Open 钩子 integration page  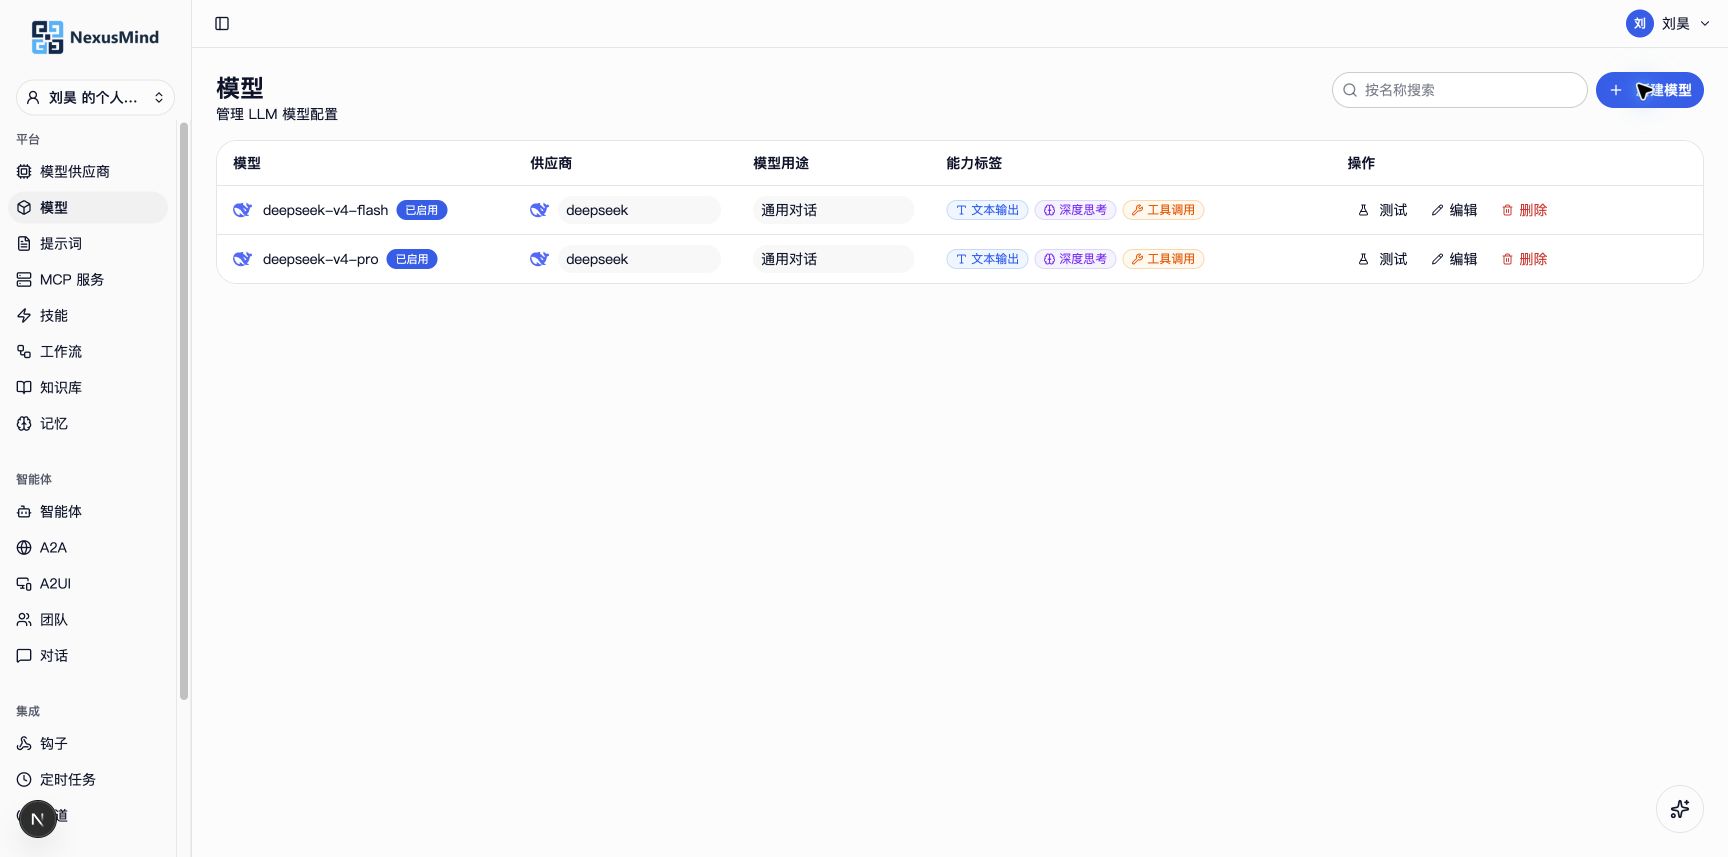tap(88, 744)
